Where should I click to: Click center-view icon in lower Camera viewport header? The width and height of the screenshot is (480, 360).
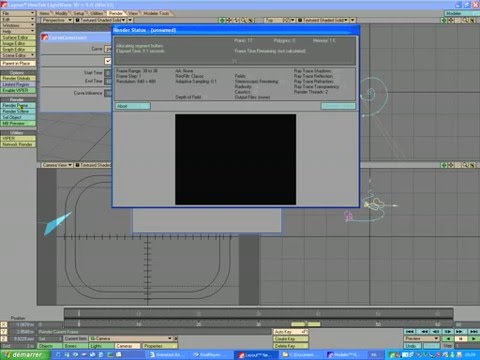point(444,165)
